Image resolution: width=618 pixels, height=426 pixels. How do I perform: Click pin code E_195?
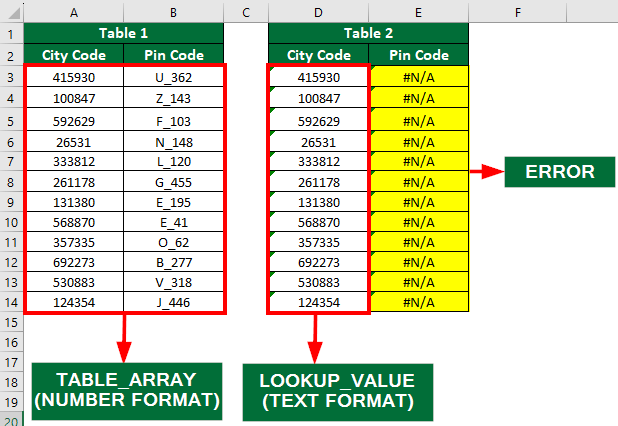[174, 202]
